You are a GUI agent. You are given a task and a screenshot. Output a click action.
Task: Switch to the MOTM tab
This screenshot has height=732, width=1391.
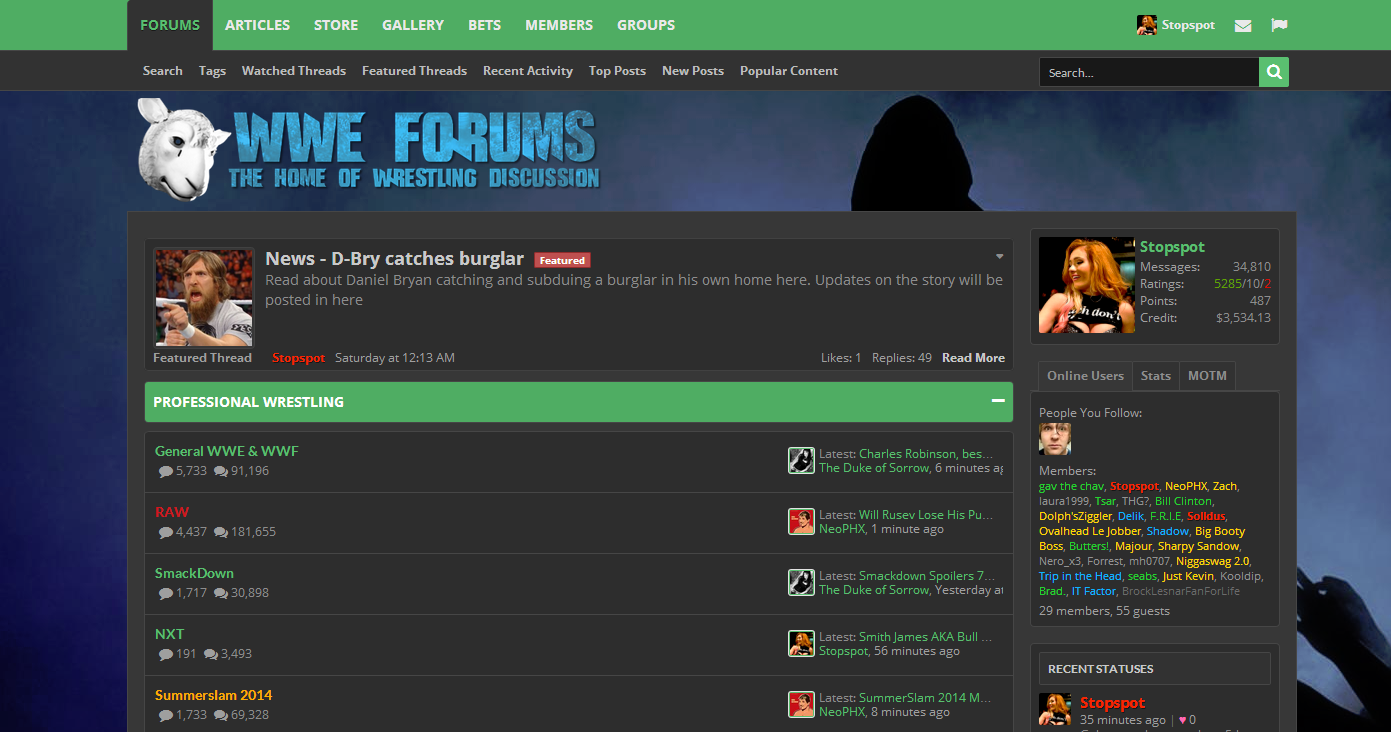(x=1207, y=376)
